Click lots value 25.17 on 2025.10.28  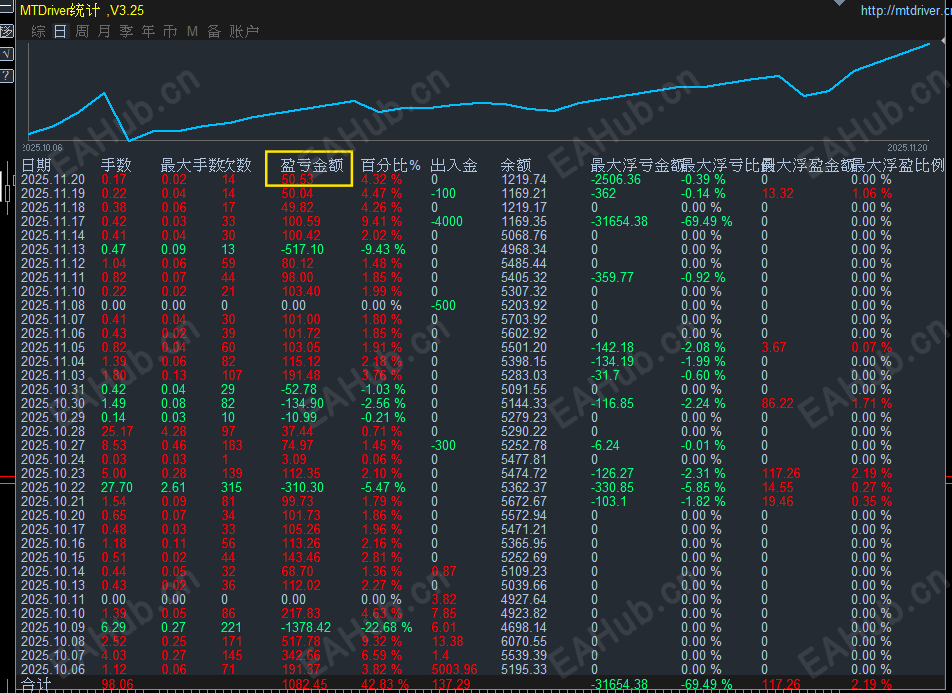pos(117,431)
